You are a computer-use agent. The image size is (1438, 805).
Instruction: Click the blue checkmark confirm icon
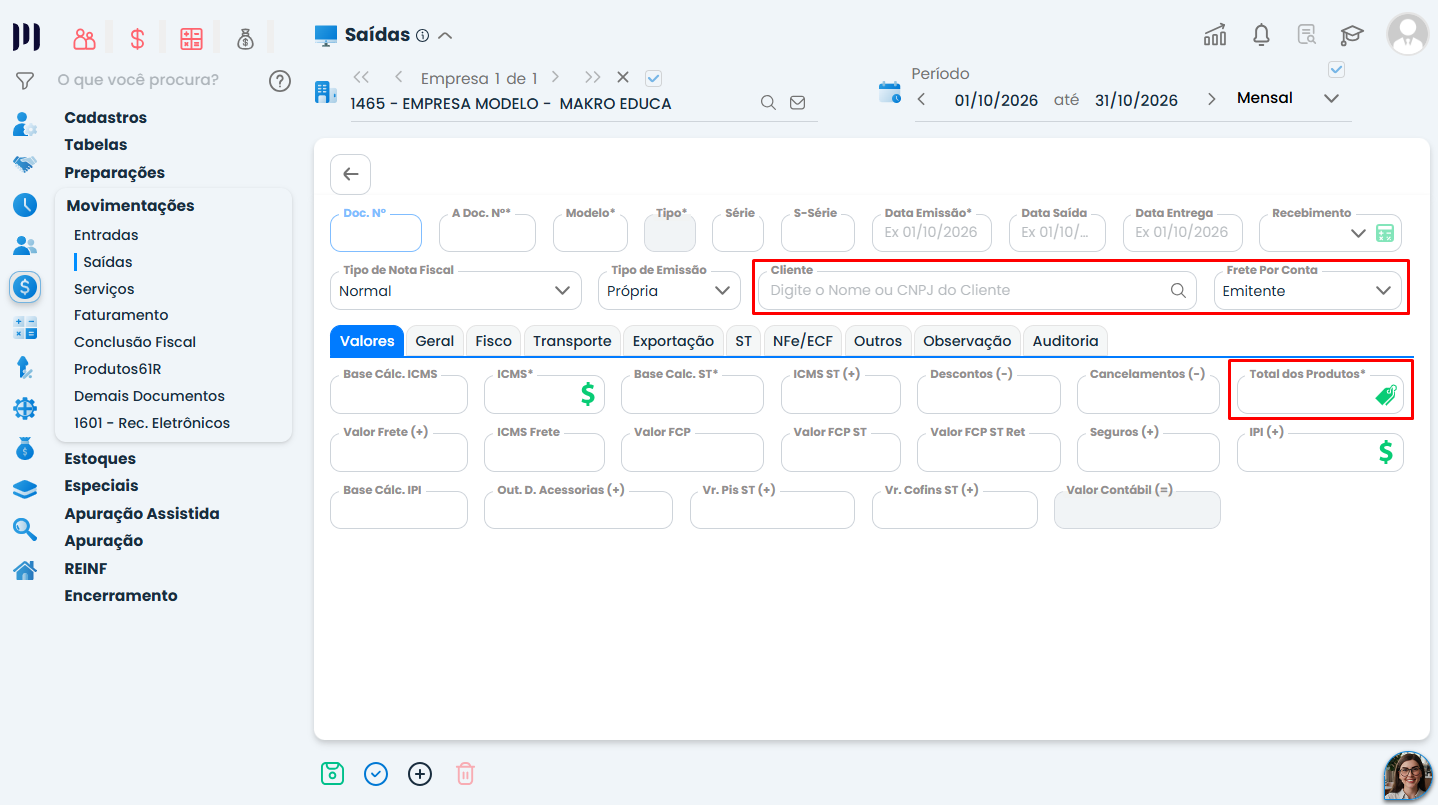pyautogui.click(x=376, y=773)
